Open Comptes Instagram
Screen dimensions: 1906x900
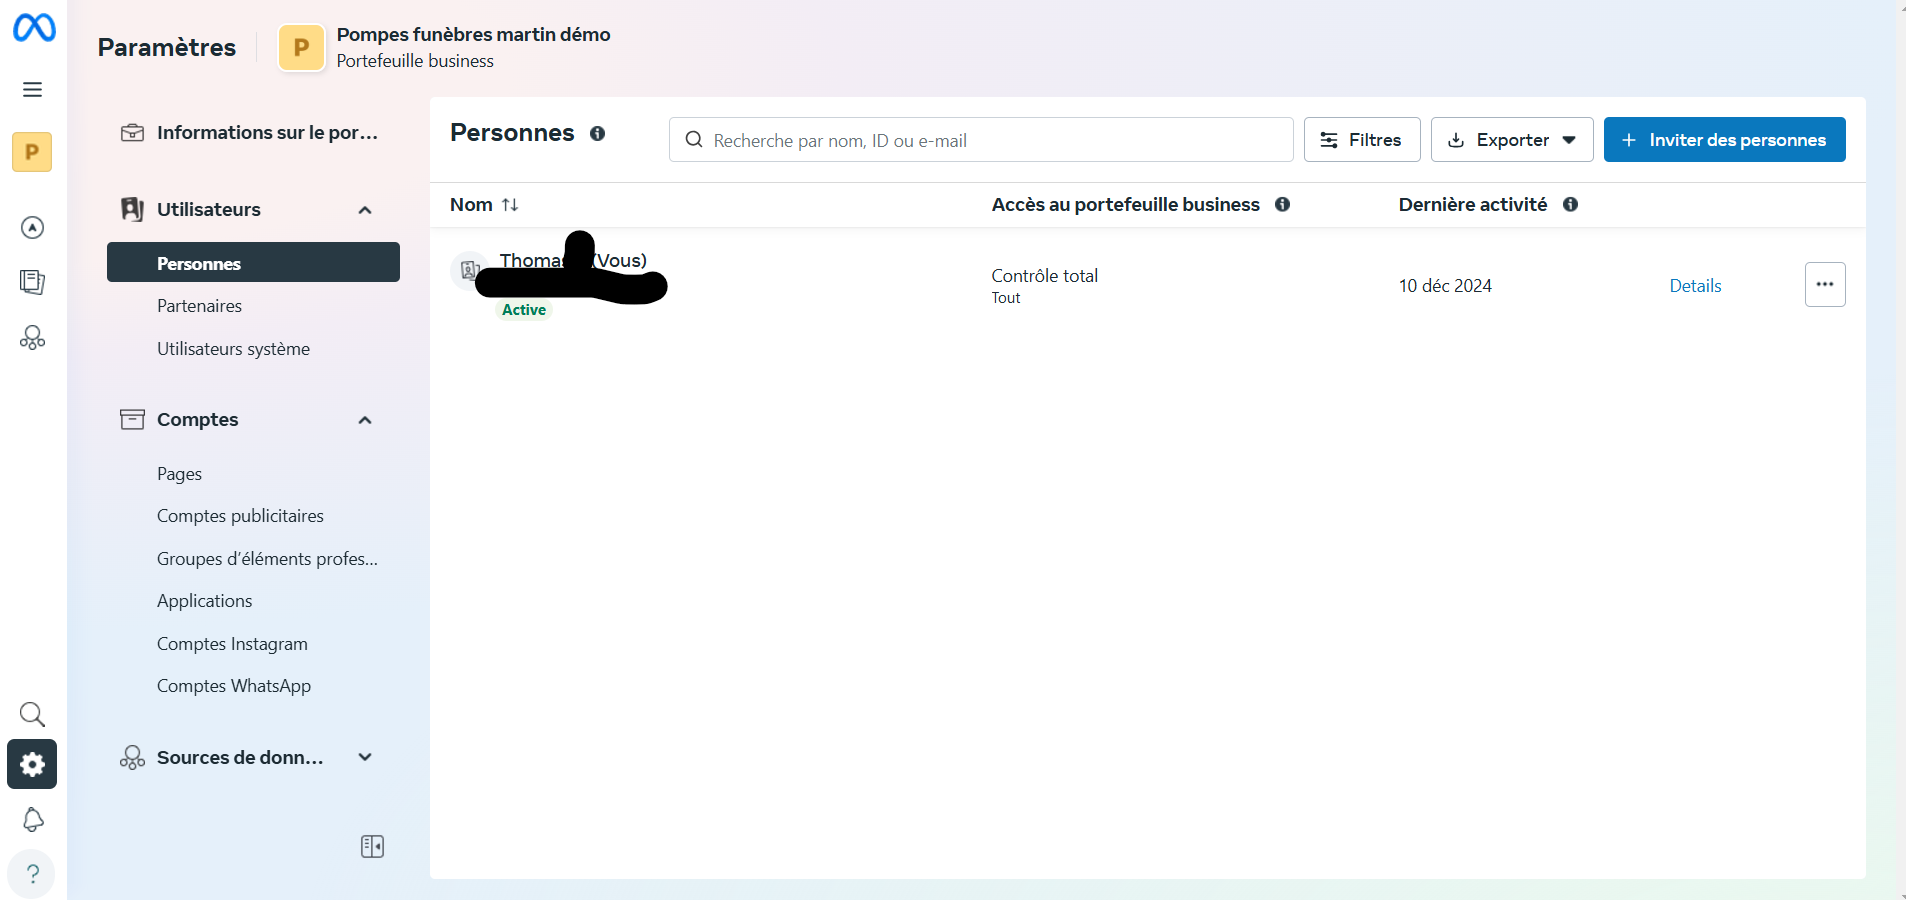point(232,644)
